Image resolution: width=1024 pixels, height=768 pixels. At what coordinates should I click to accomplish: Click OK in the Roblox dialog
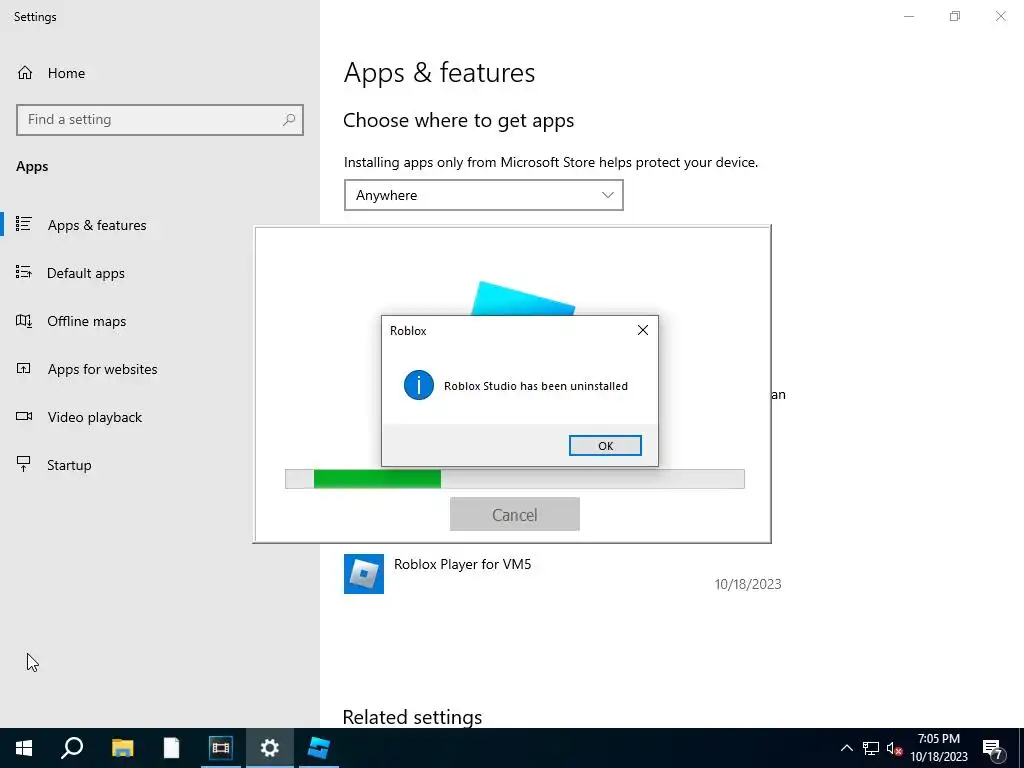pyautogui.click(x=605, y=445)
